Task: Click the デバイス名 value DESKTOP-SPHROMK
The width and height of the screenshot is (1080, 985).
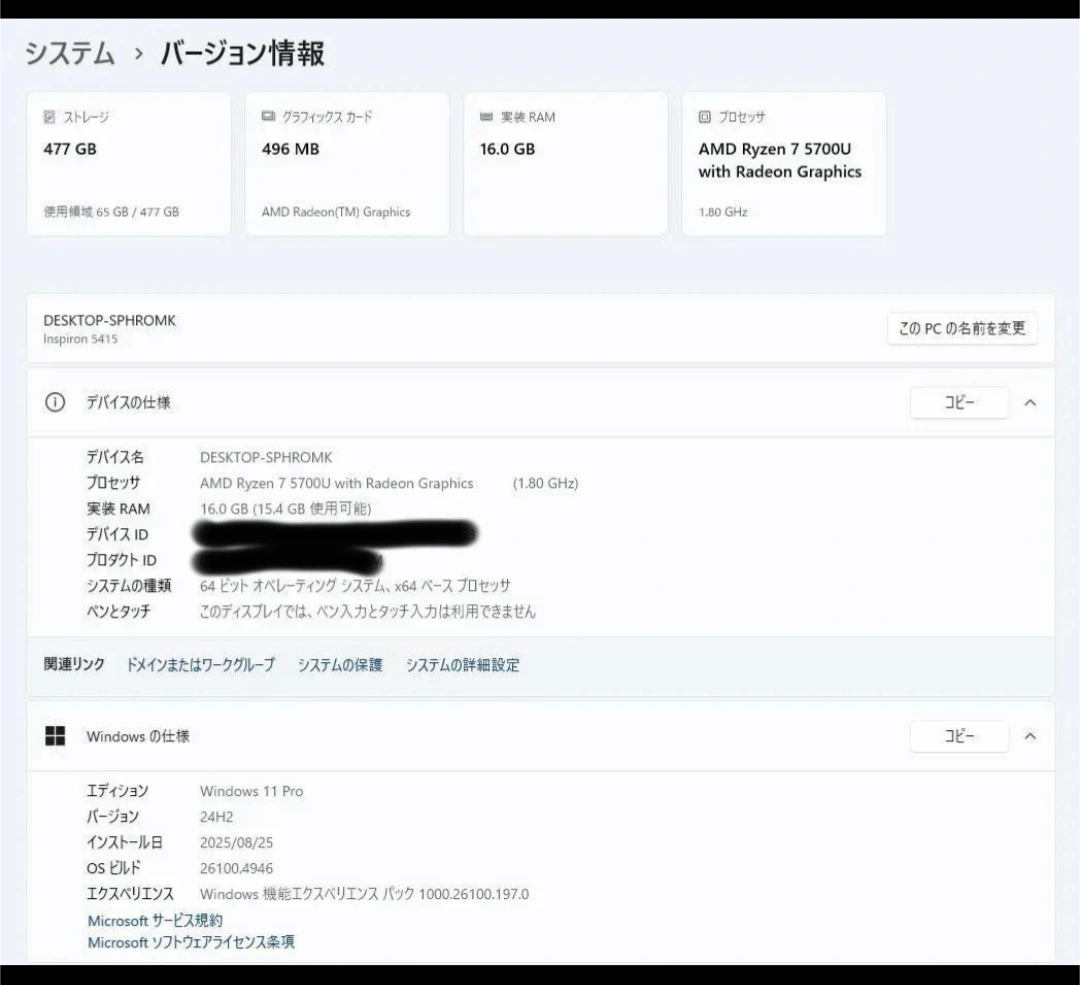Action: [x=266, y=457]
